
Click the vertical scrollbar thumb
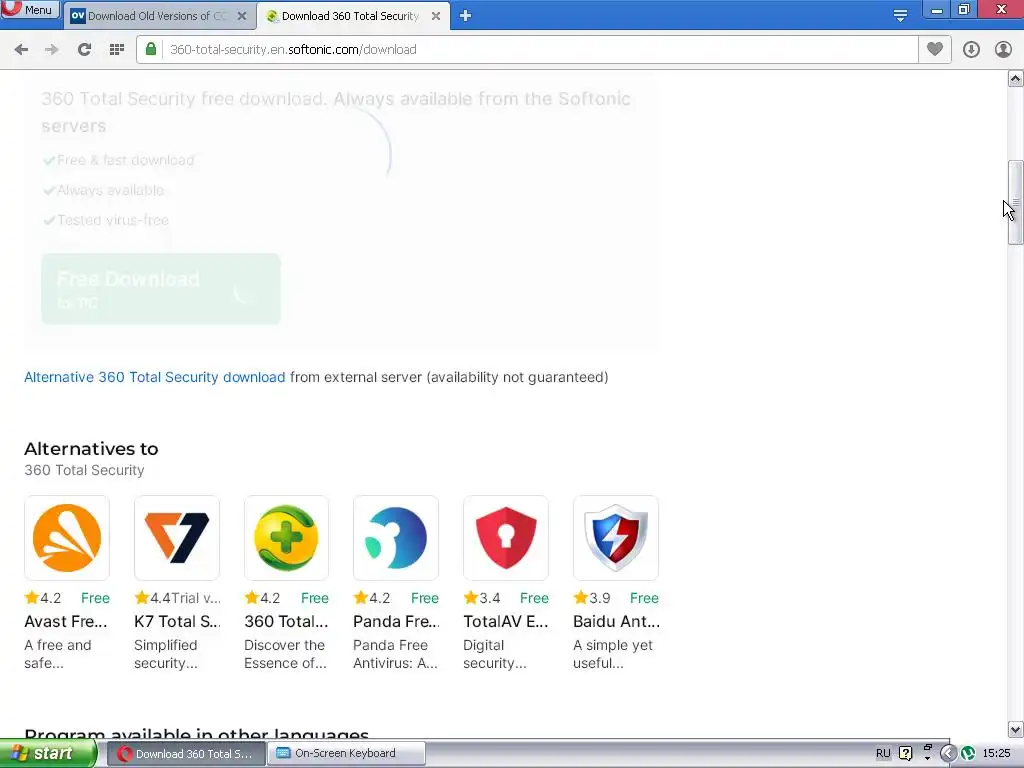point(1015,202)
